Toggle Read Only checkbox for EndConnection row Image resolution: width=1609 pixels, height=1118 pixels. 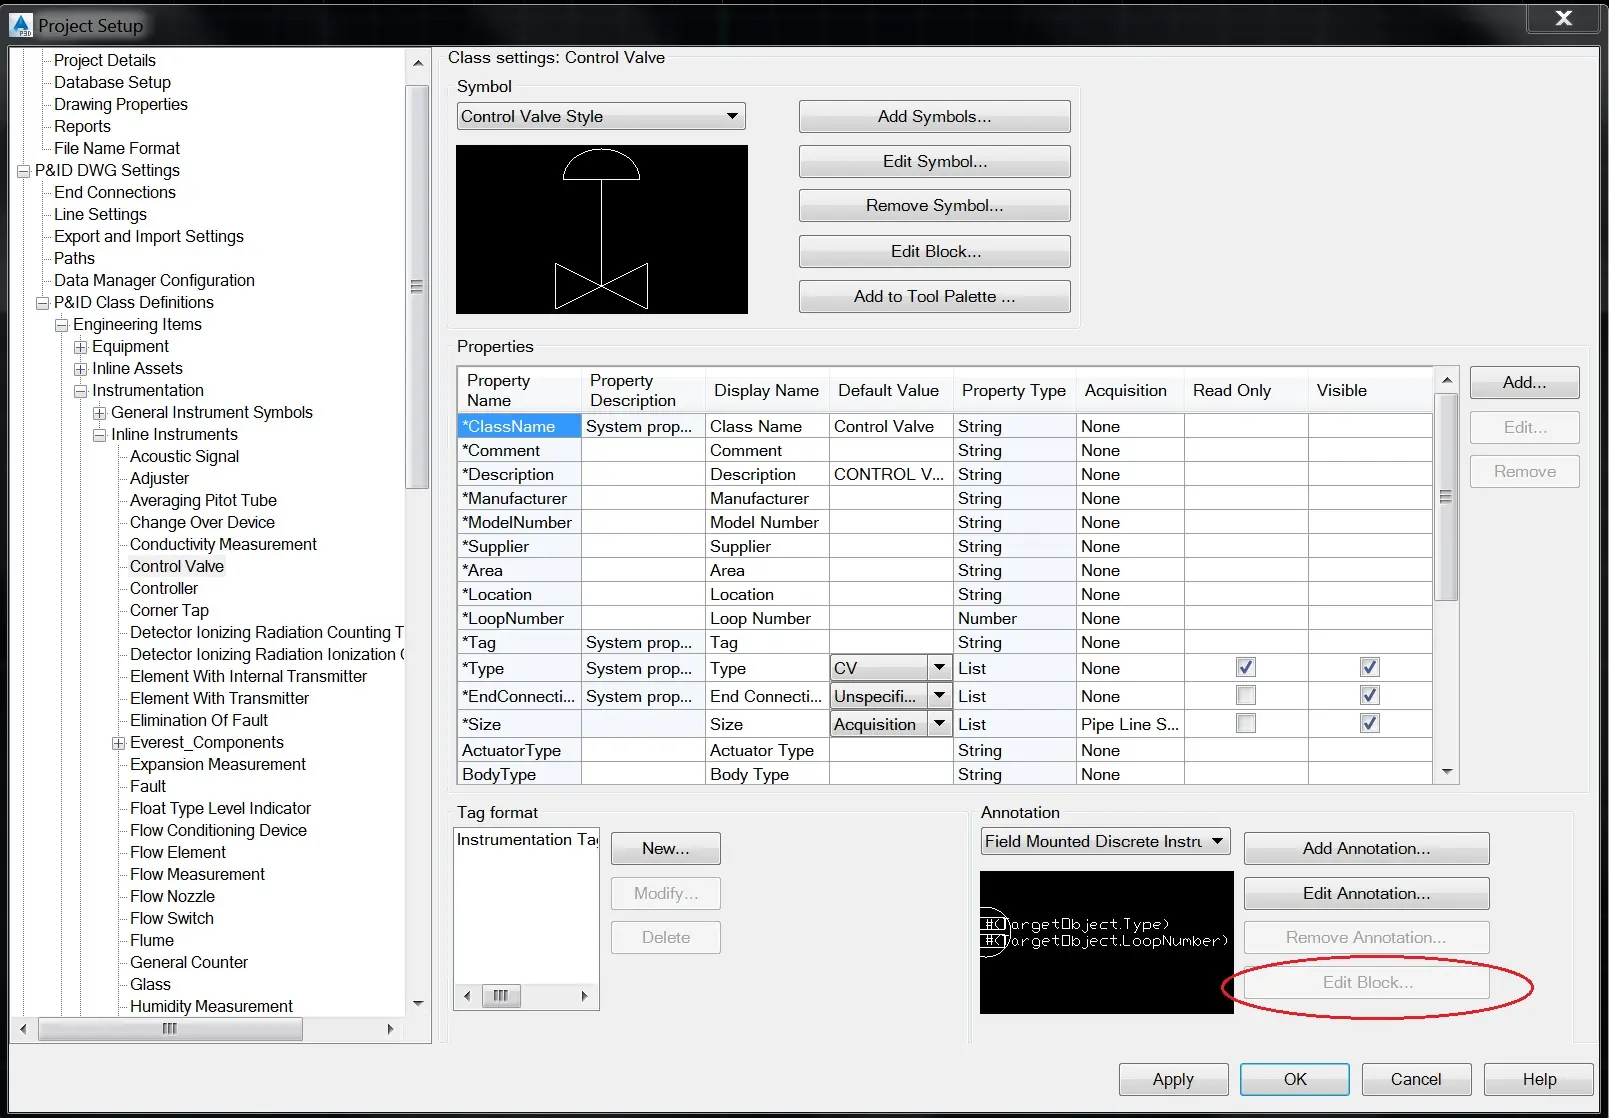click(x=1246, y=696)
